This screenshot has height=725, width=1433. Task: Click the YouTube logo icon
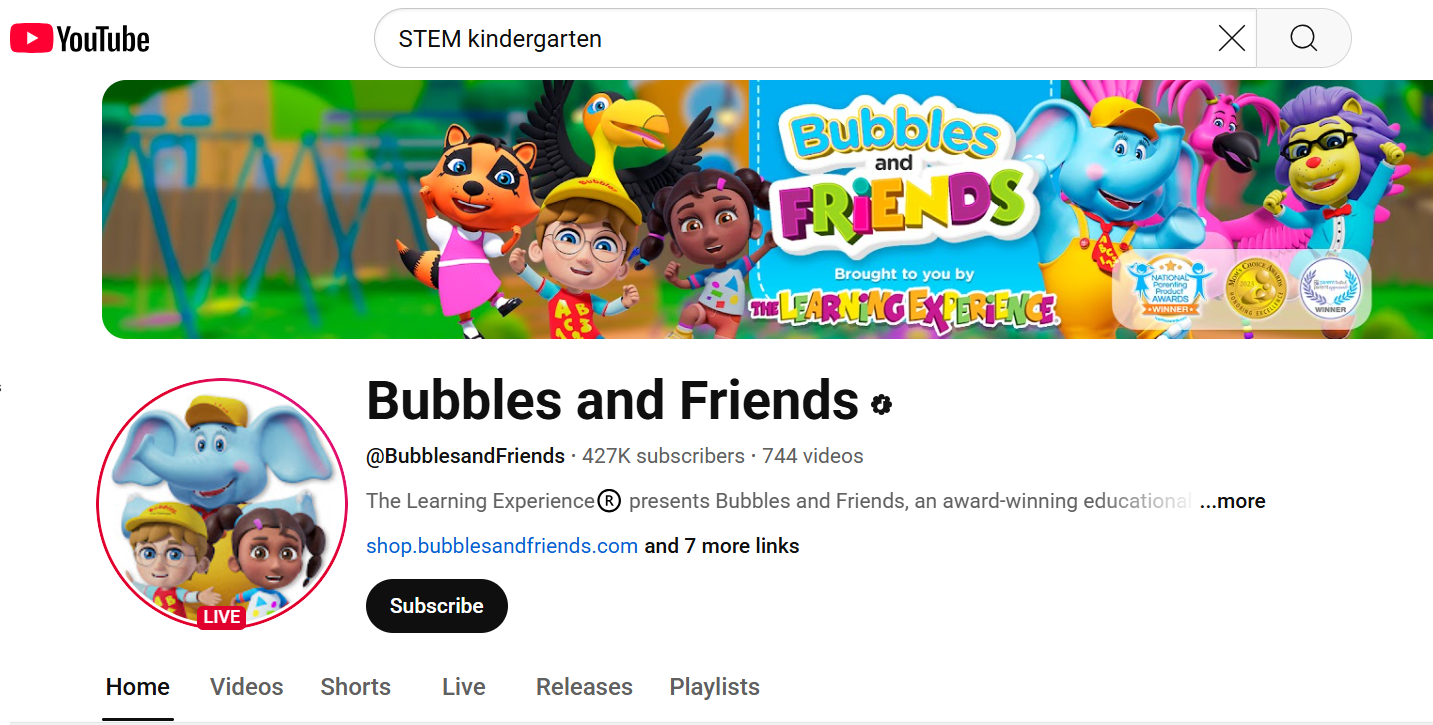click(80, 39)
